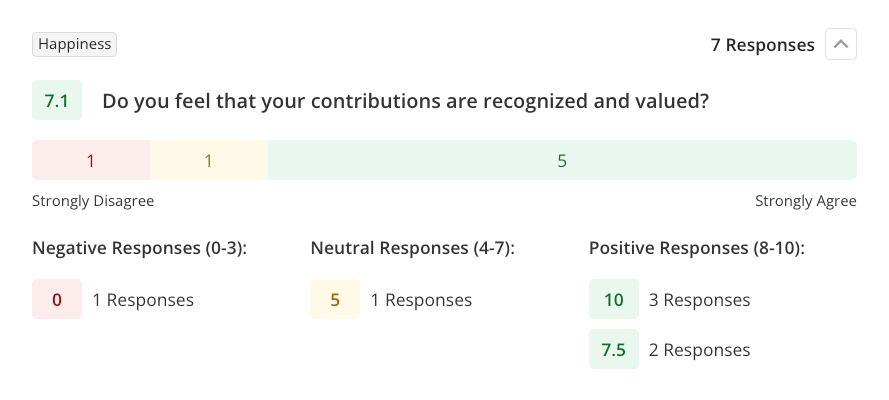Screen dimensions: 889x400
Task: Select the question about contributions being recognized
Action: pos(406,101)
